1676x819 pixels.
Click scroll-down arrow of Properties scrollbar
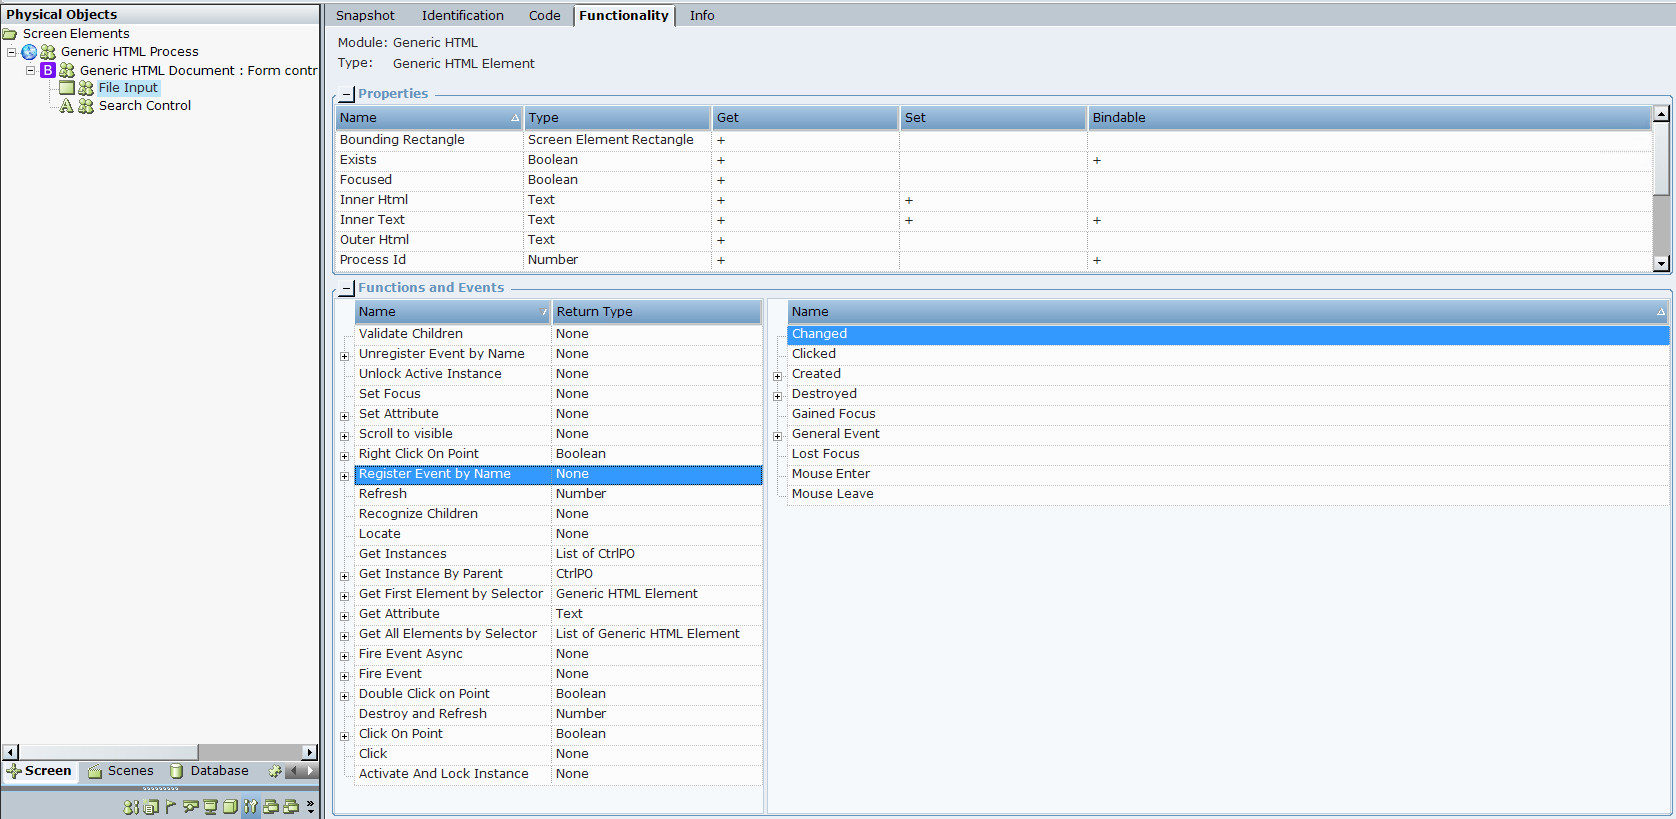pos(1661,263)
